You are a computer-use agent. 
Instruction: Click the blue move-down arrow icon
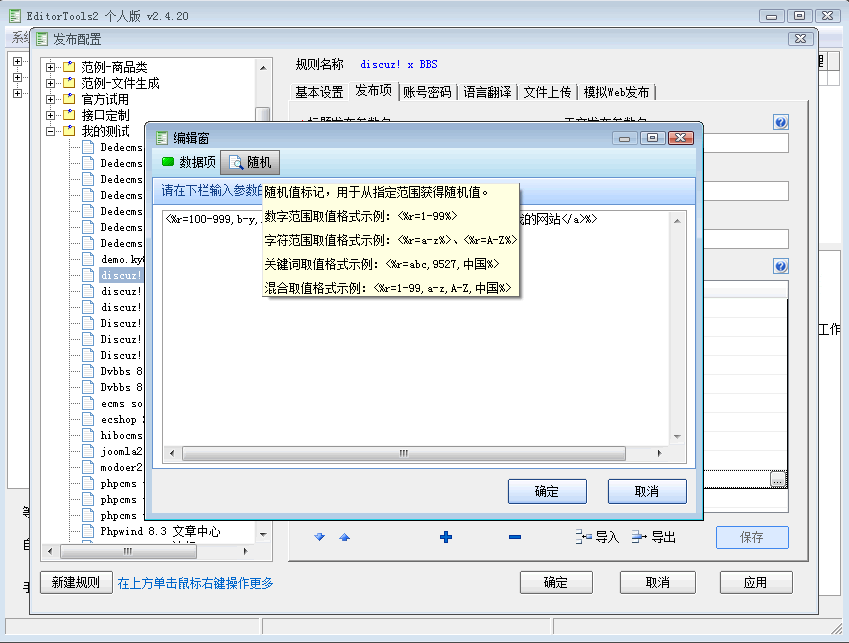319,537
